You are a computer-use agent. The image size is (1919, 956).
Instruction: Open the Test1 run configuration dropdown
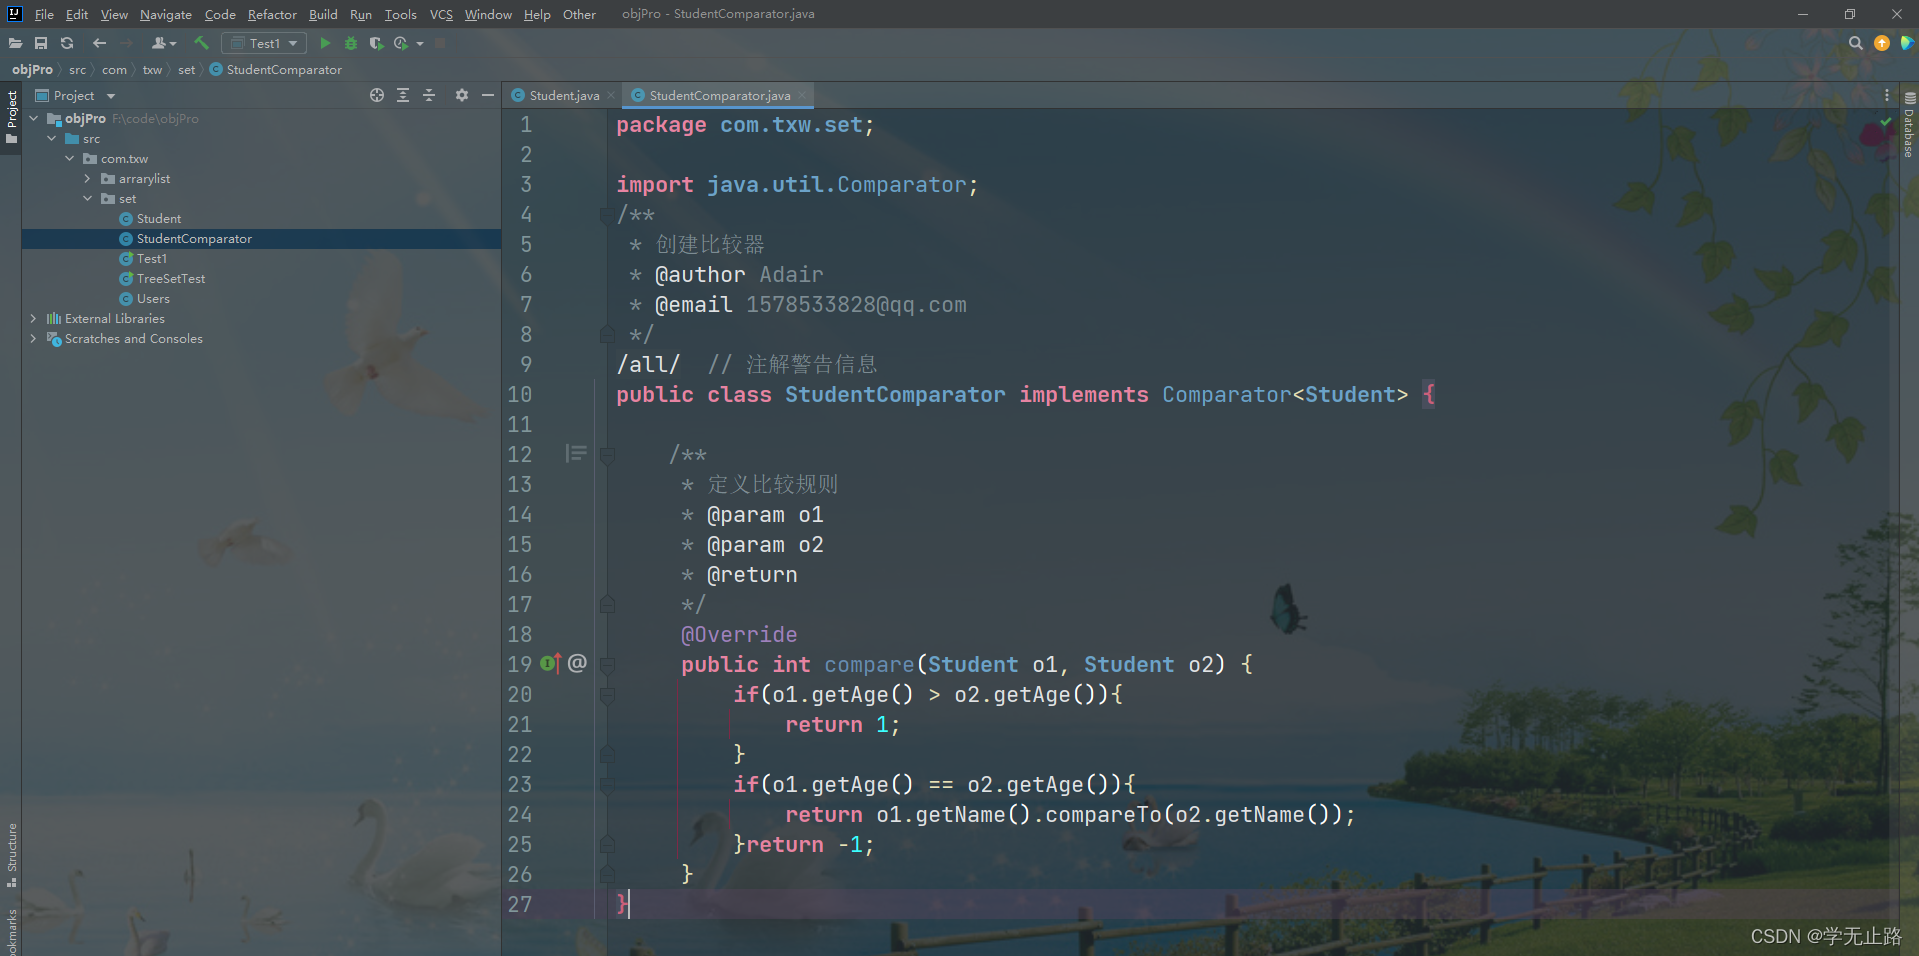pyautogui.click(x=265, y=43)
